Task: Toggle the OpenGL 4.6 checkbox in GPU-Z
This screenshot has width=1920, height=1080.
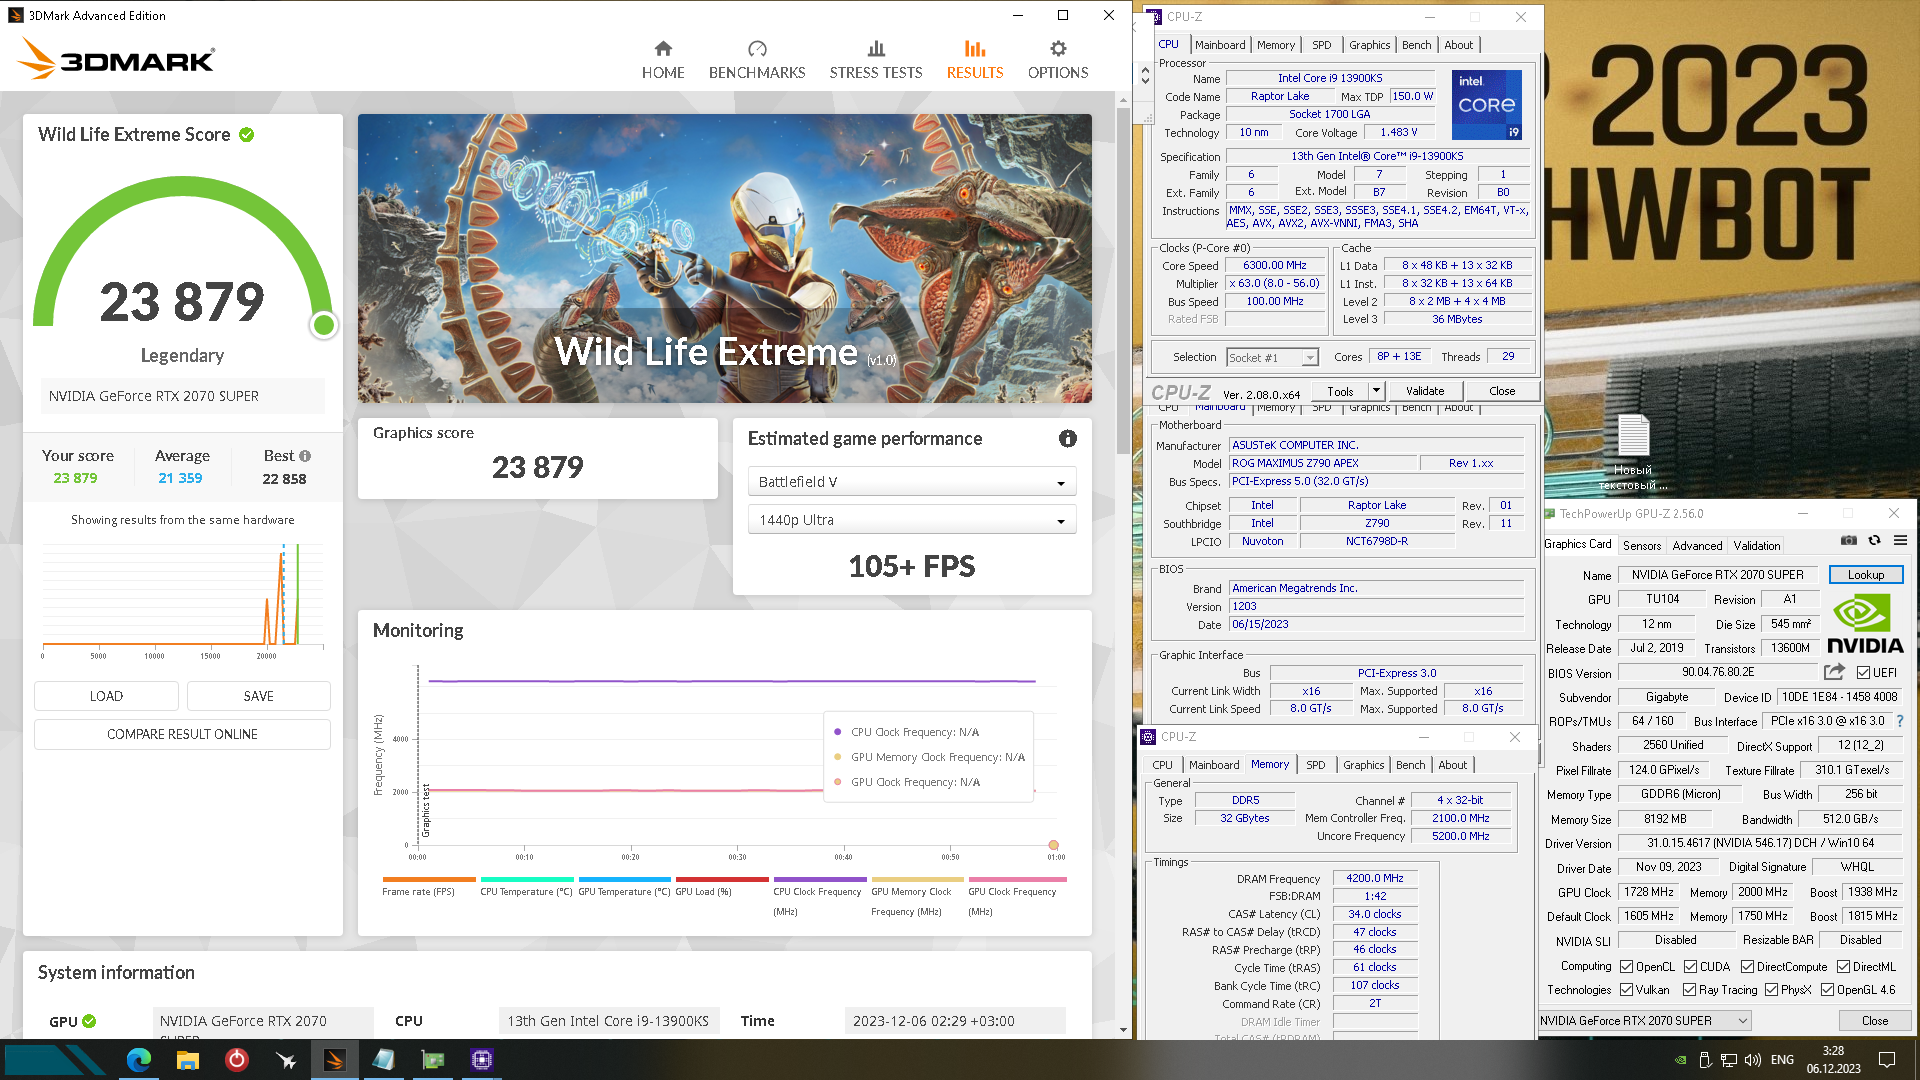Action: [1827, 990]
